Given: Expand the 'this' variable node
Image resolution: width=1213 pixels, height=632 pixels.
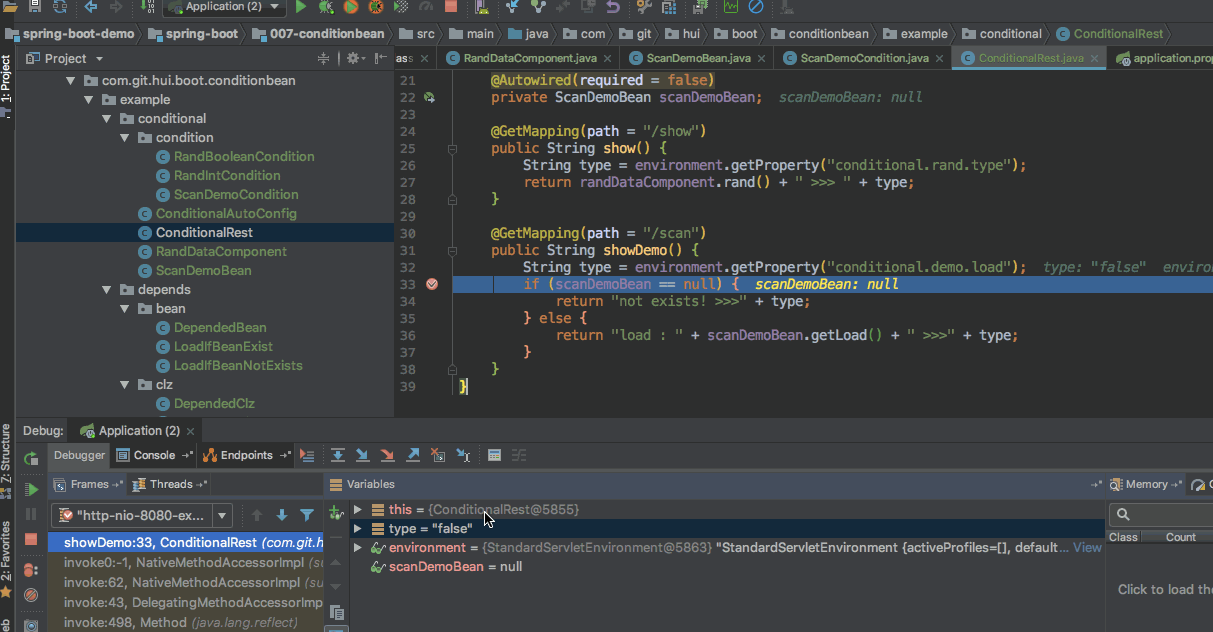Looking at the screenshot, I should pyautogui.click(x=358, y=510).
